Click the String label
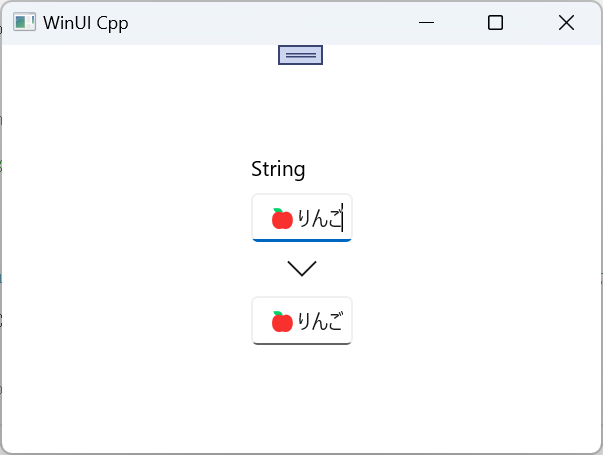 (278, 169)
